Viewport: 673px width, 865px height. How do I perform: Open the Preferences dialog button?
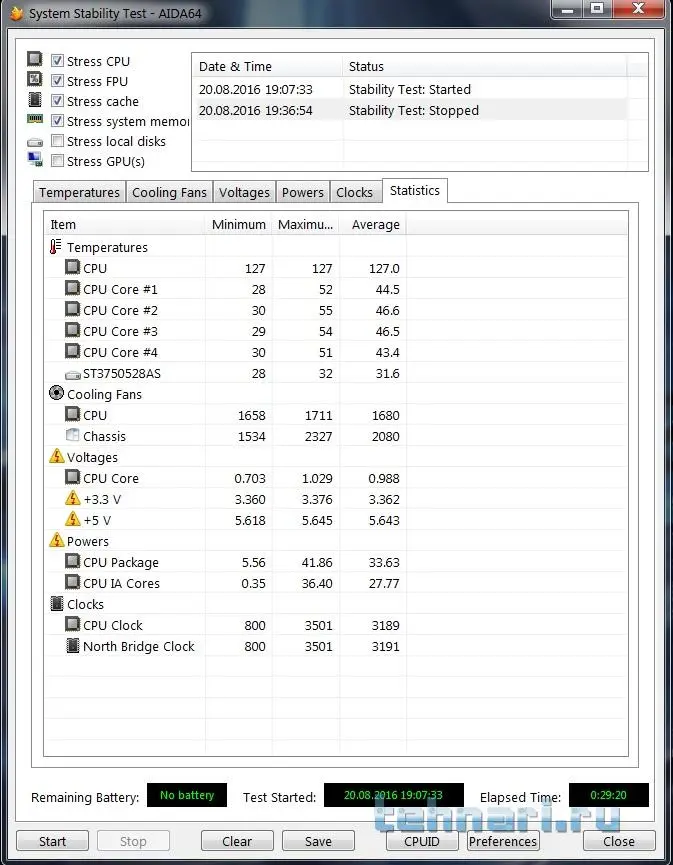(503, 841)
